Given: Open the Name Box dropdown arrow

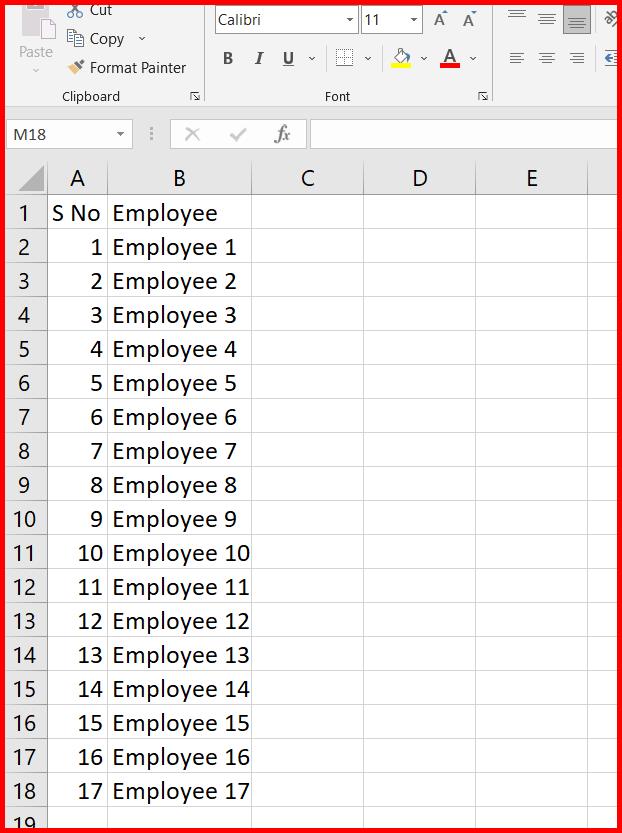Looking at the screenshot, I should coord(122,133).
